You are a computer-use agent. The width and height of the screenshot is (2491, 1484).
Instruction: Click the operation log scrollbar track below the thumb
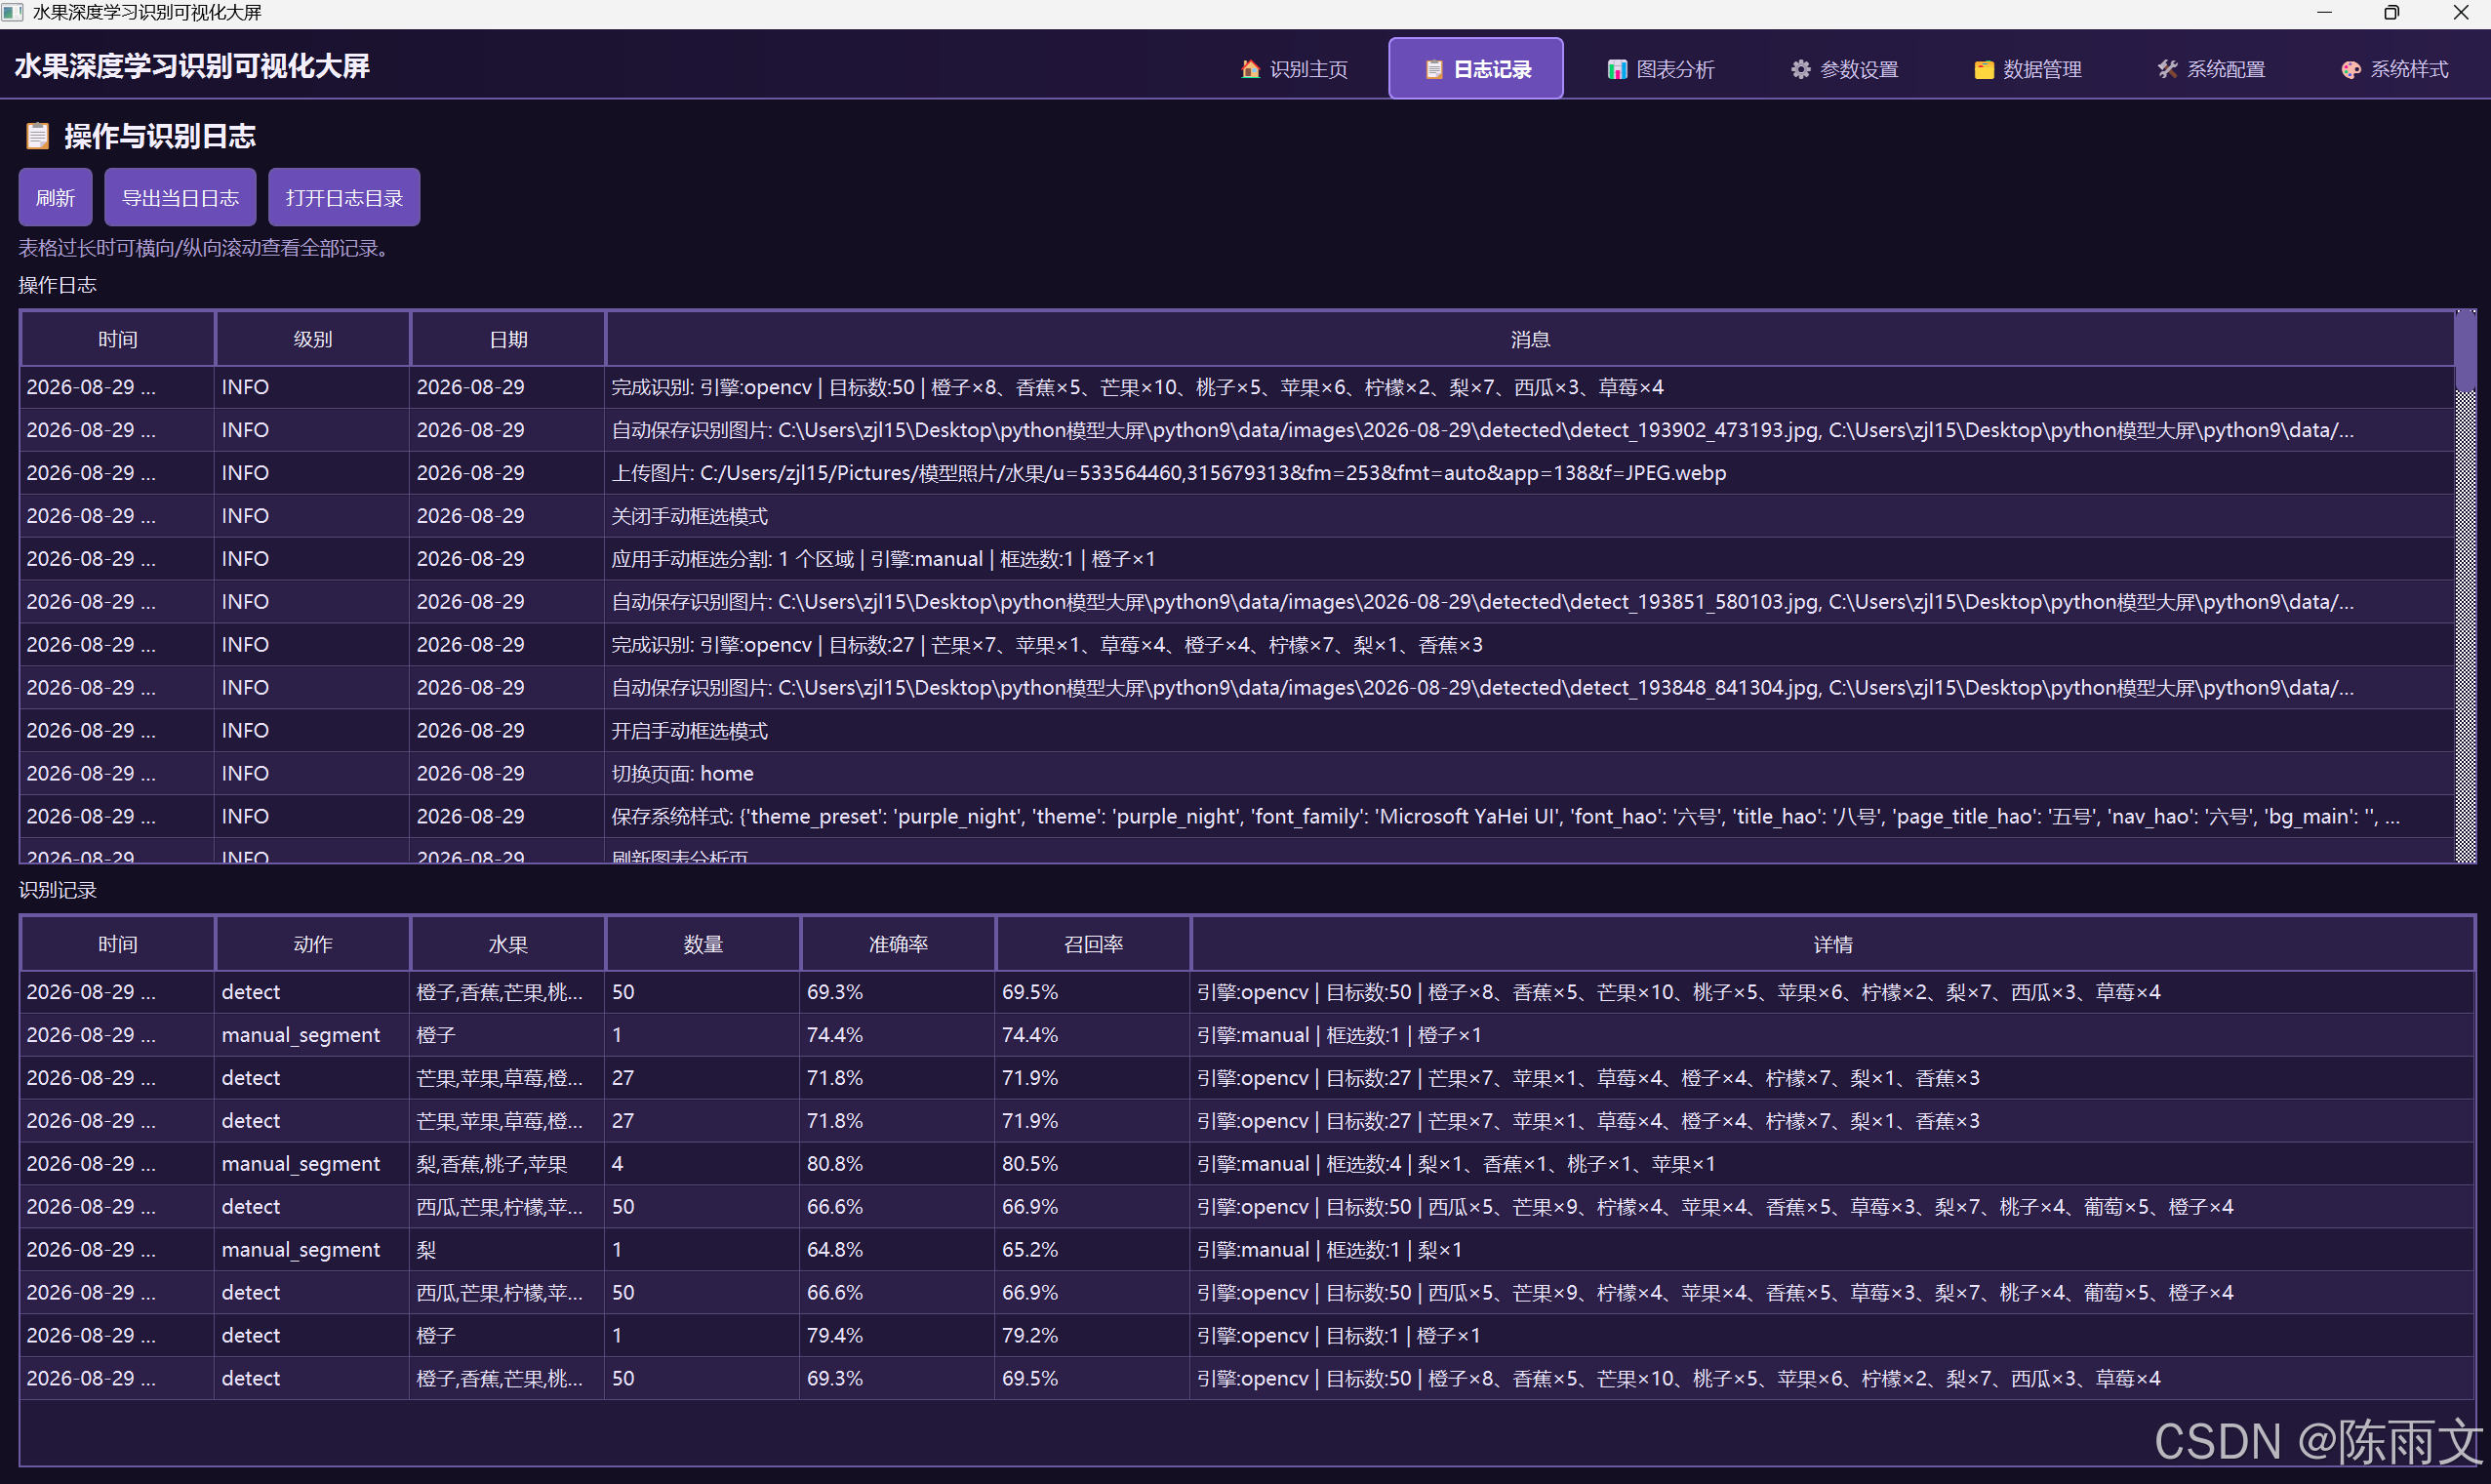[2465, 625]
